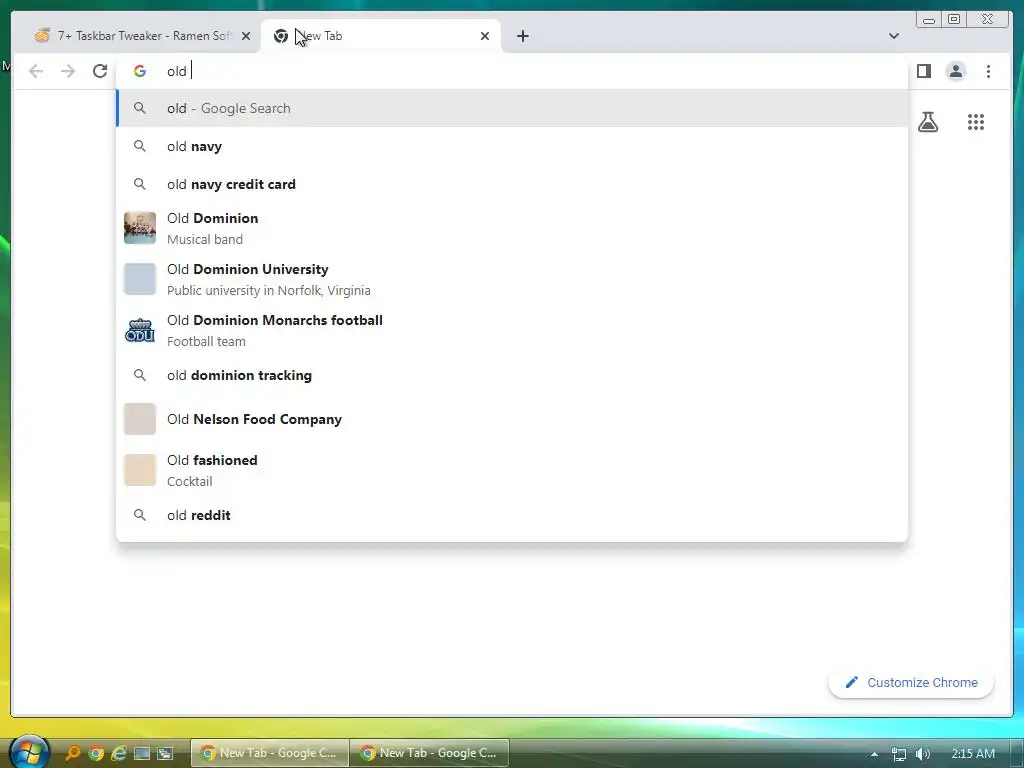
Task: Show hidden system tray icons
Action: (x=874, y=754)
